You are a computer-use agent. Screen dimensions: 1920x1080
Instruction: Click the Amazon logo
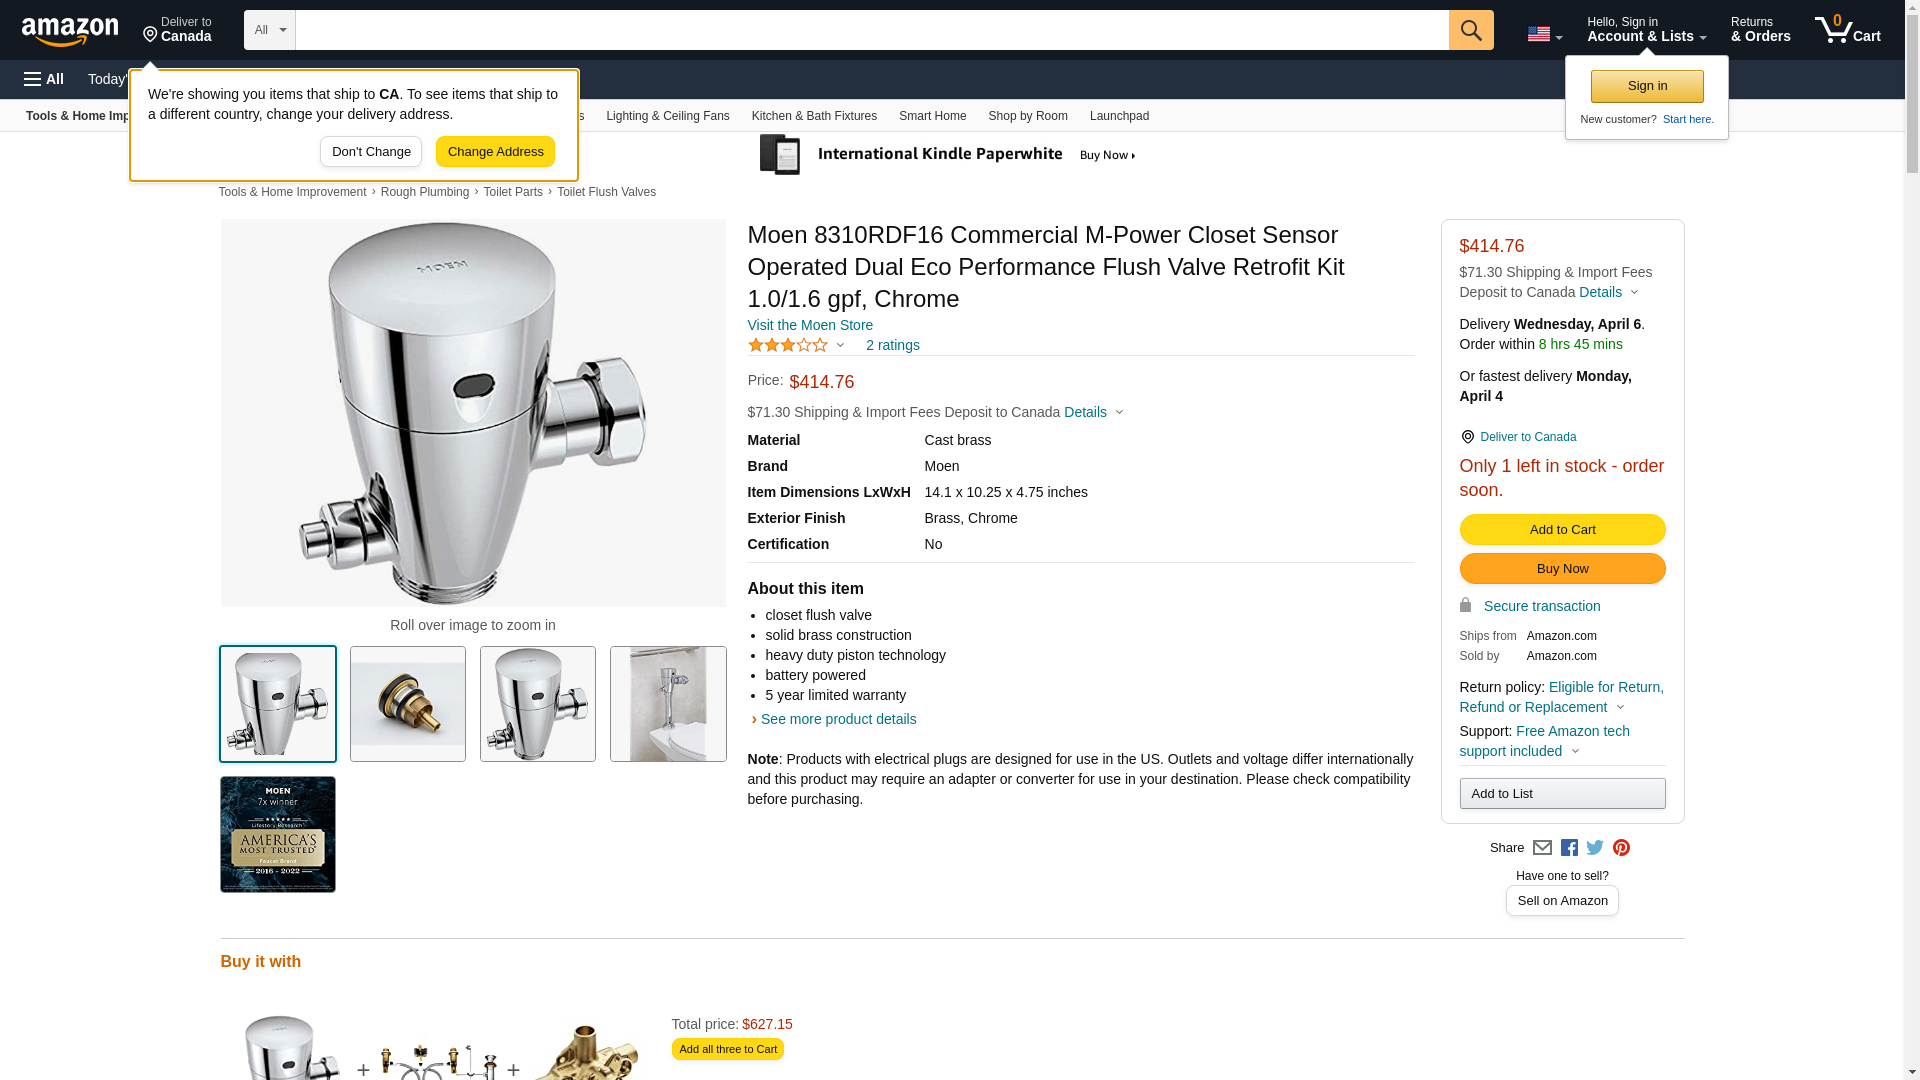[70, 31]
